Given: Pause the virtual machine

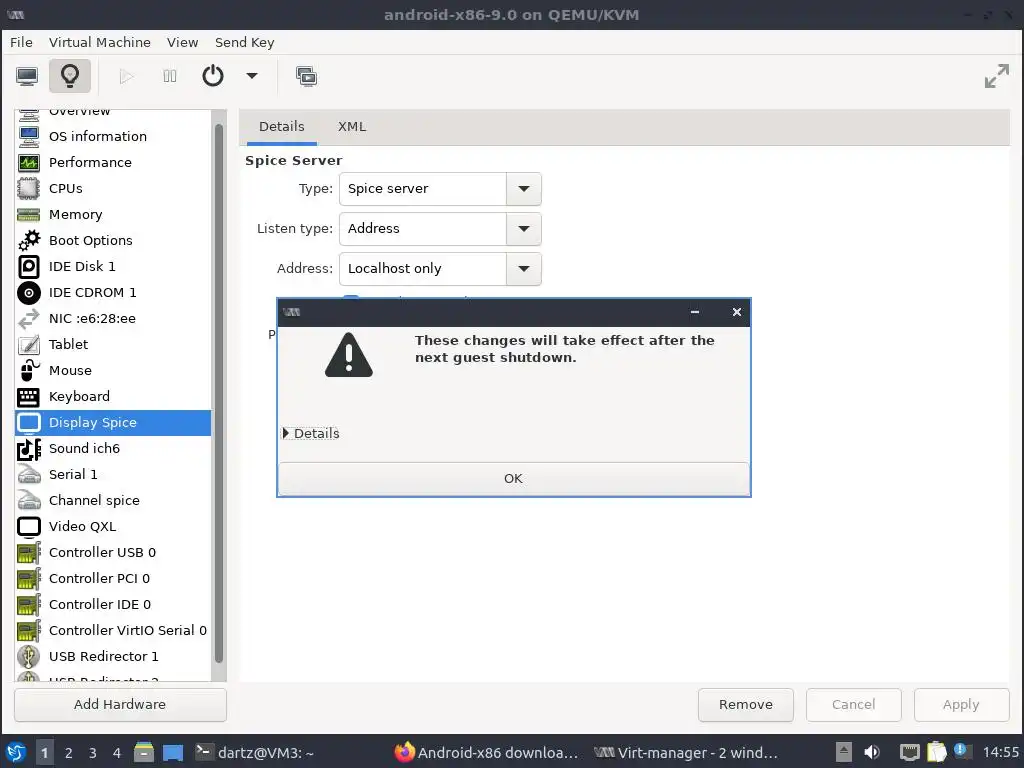Looking at the screenshot, I should pos(170,76).
